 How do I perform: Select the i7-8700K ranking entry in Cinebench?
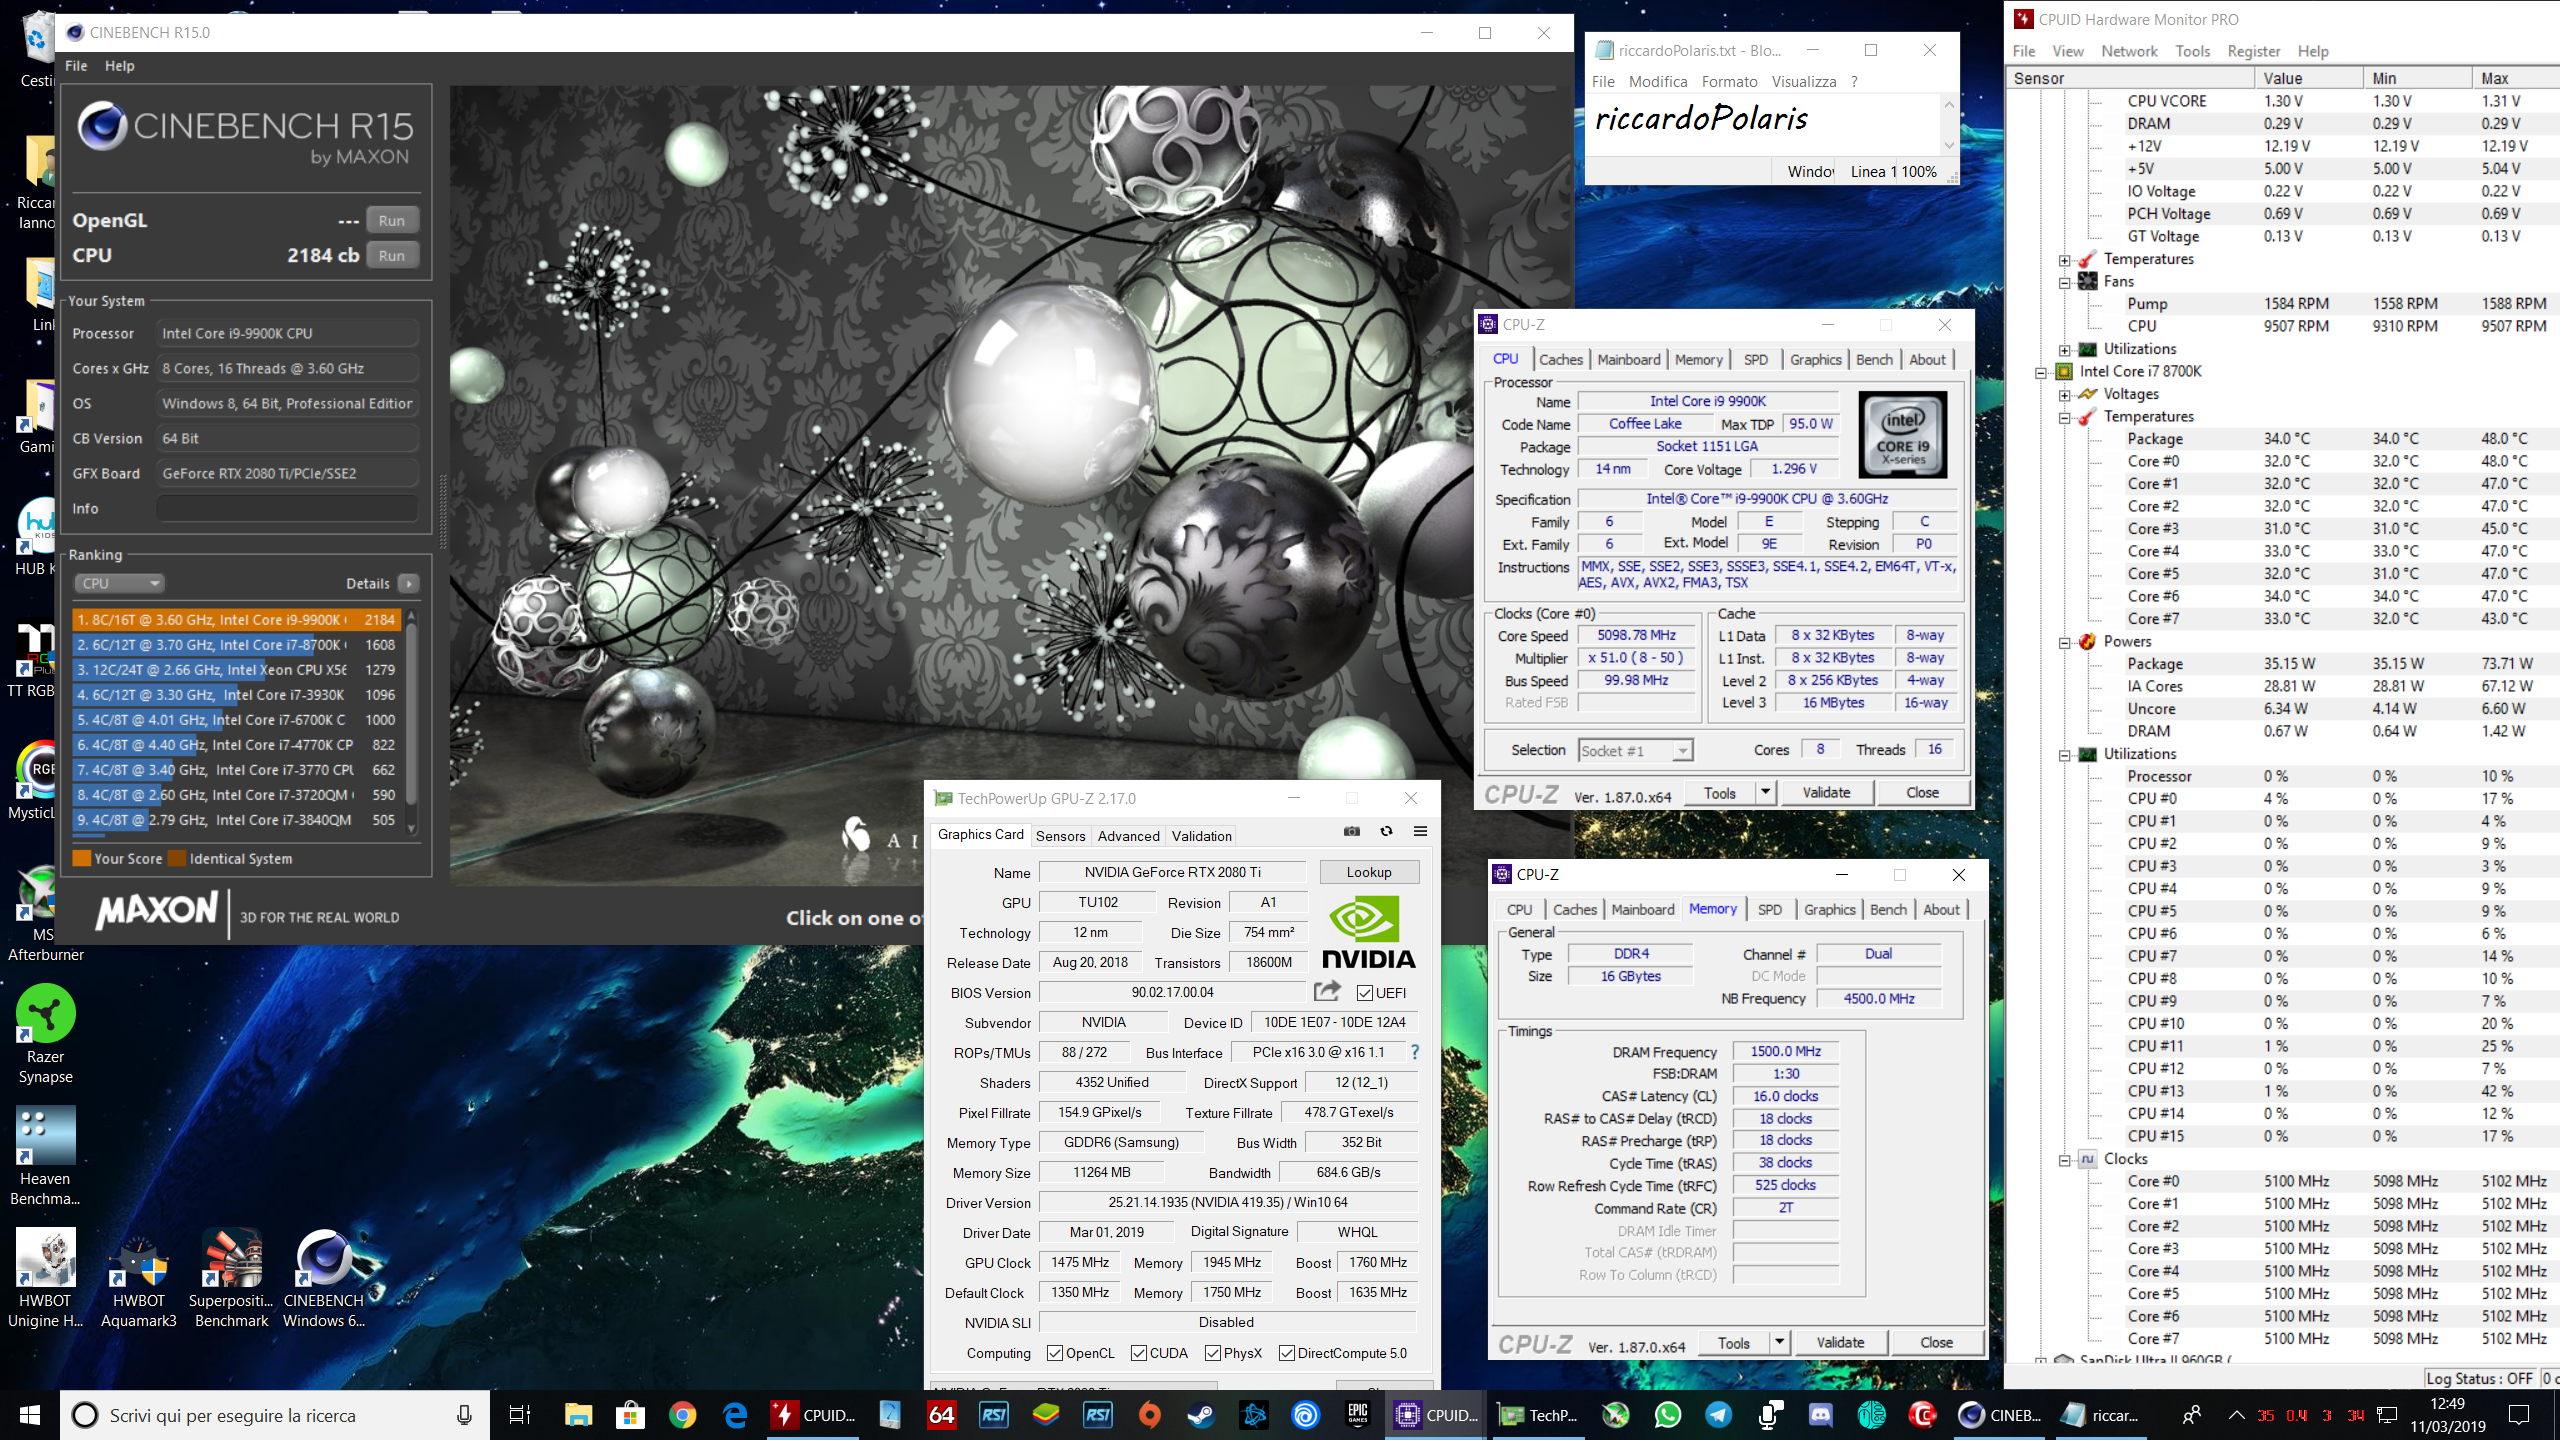236,645
